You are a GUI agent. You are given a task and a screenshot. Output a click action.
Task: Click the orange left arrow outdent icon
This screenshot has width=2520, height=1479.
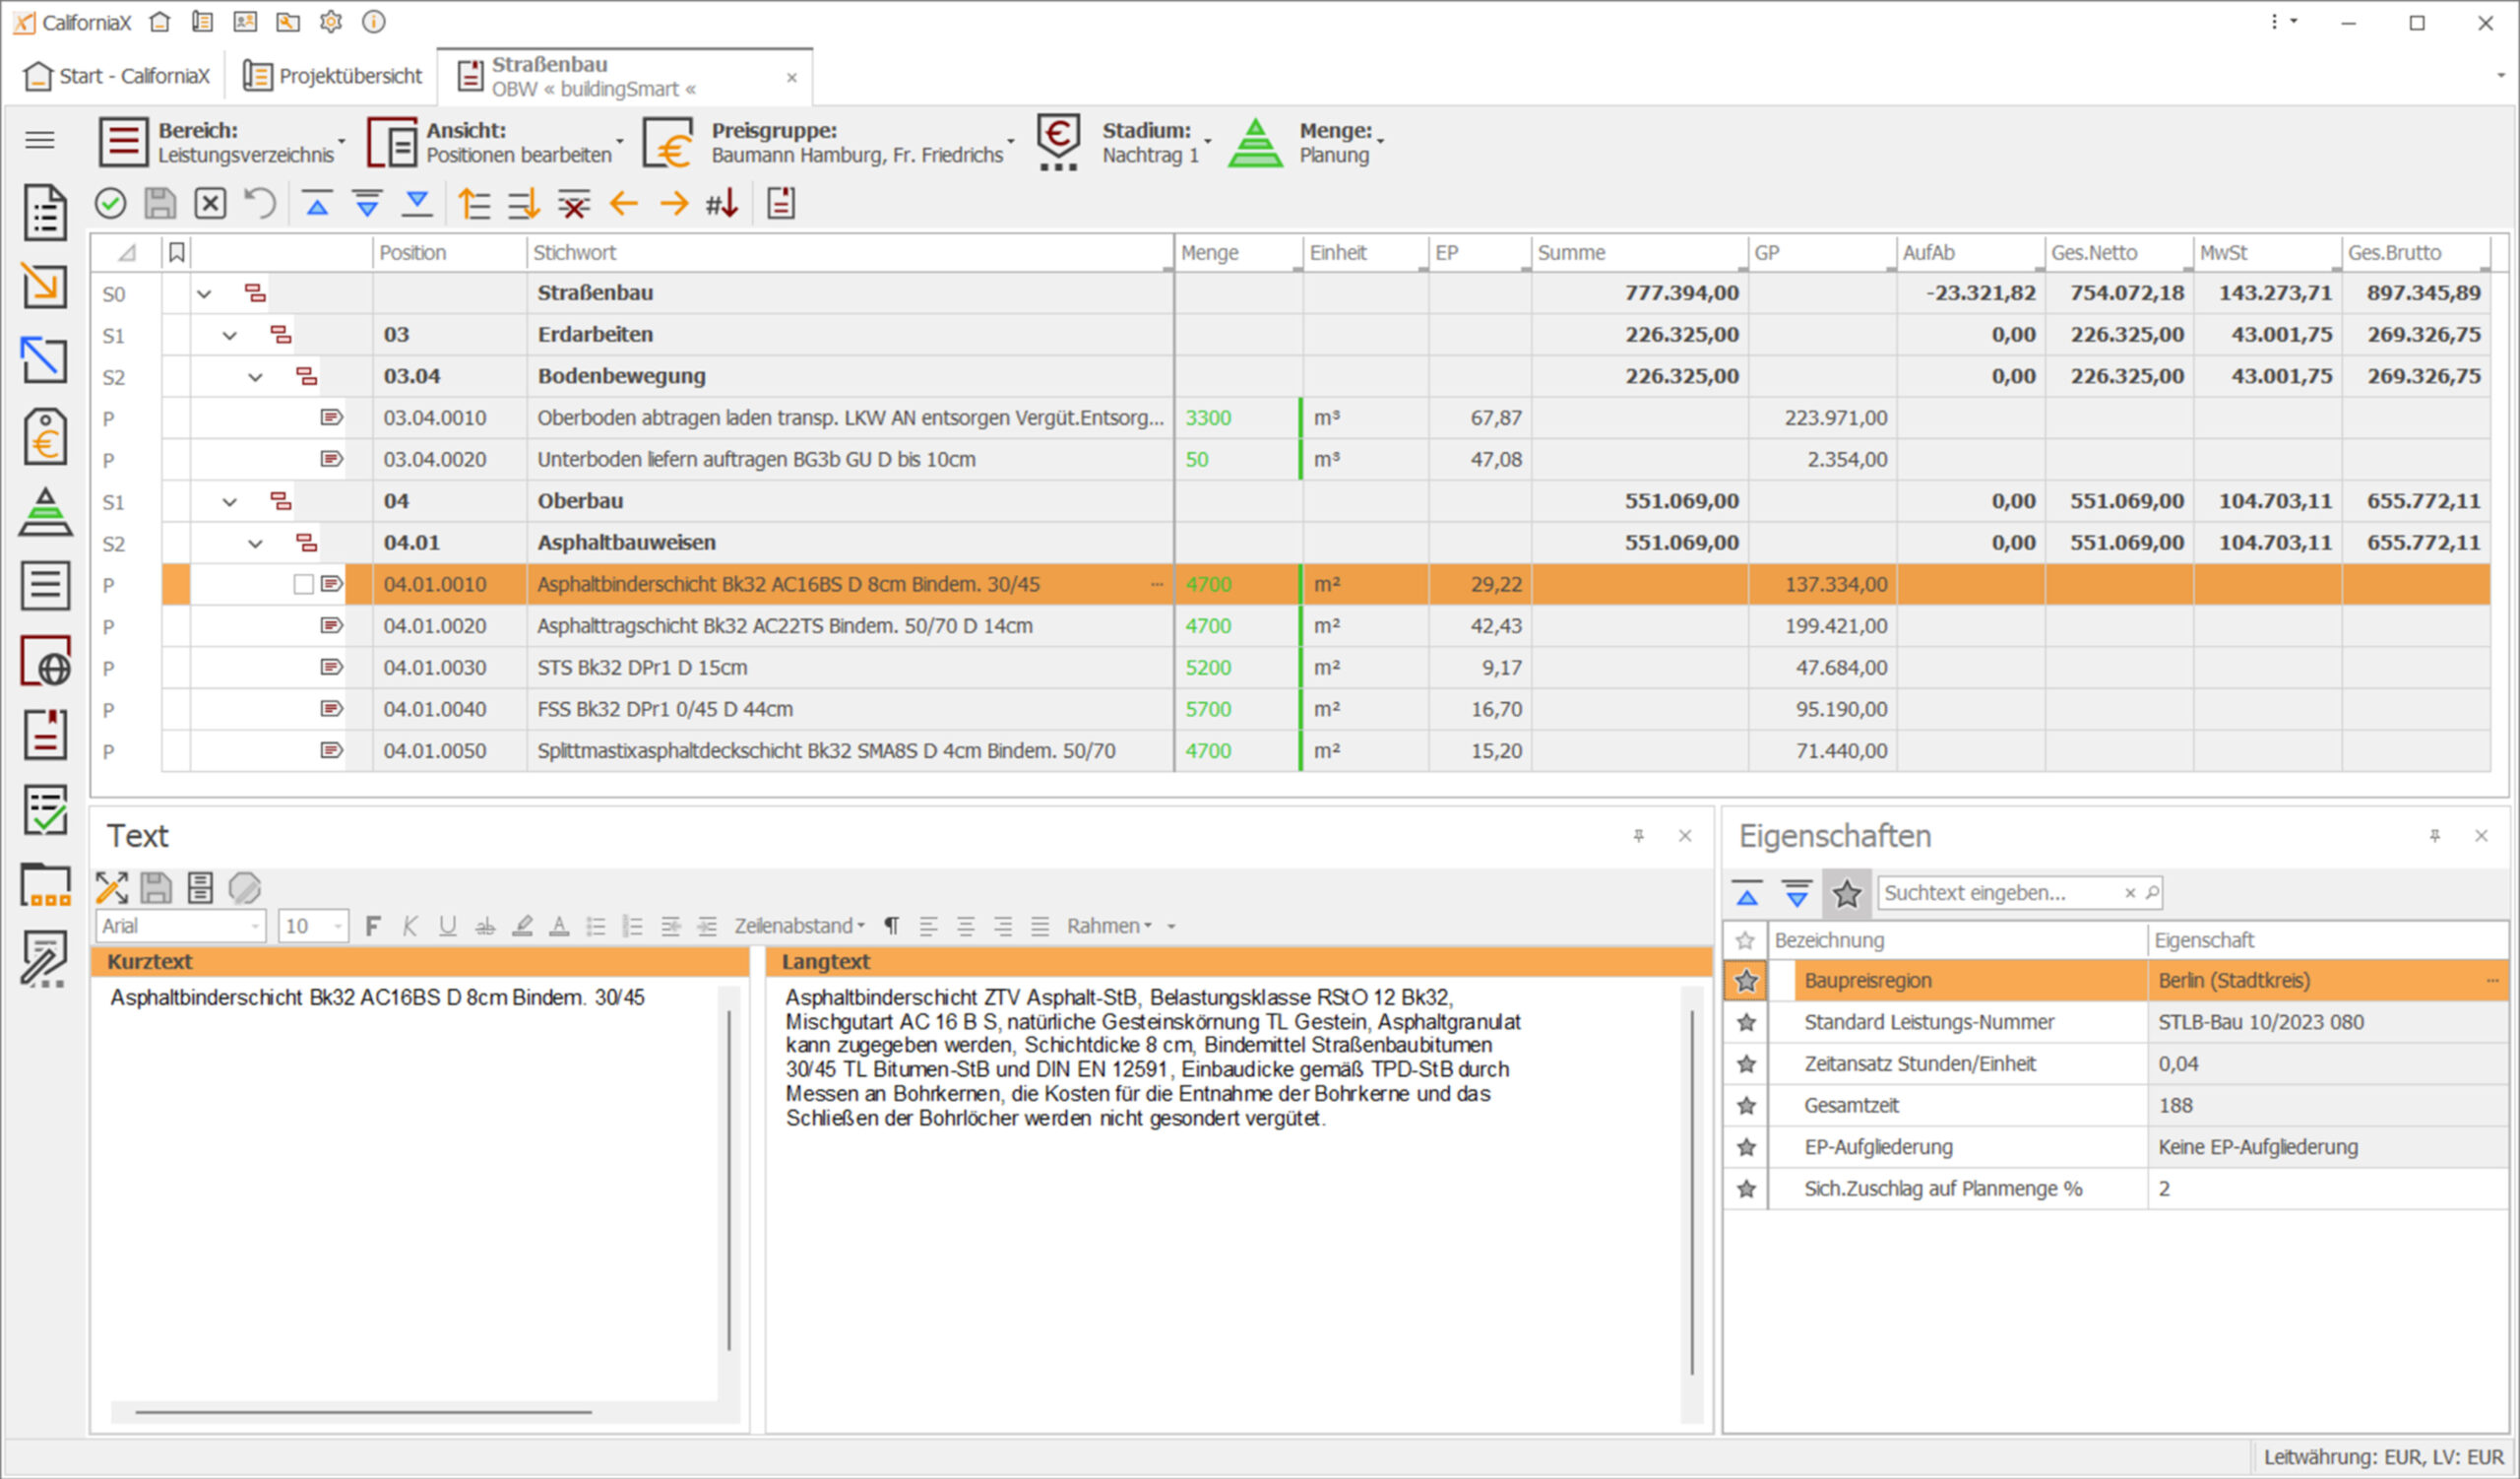tap(623, 204)
